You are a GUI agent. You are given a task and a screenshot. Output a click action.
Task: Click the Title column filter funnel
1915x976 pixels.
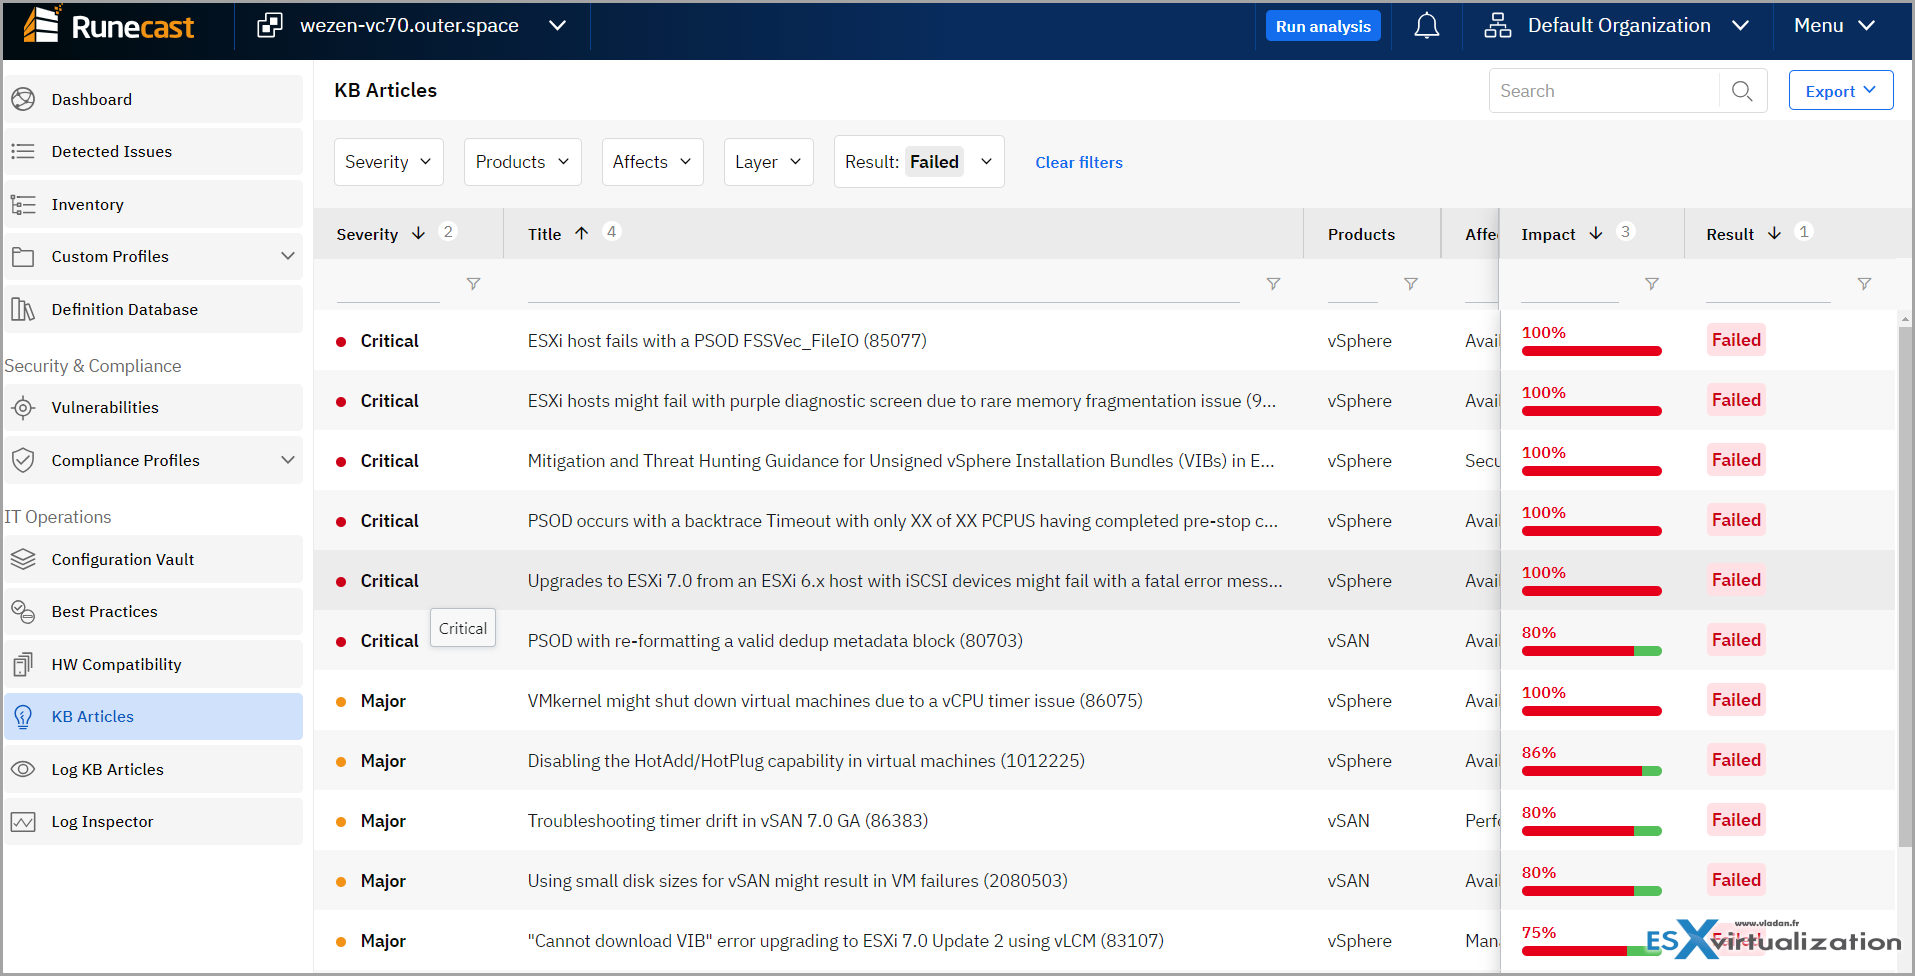click(1273, 284)
